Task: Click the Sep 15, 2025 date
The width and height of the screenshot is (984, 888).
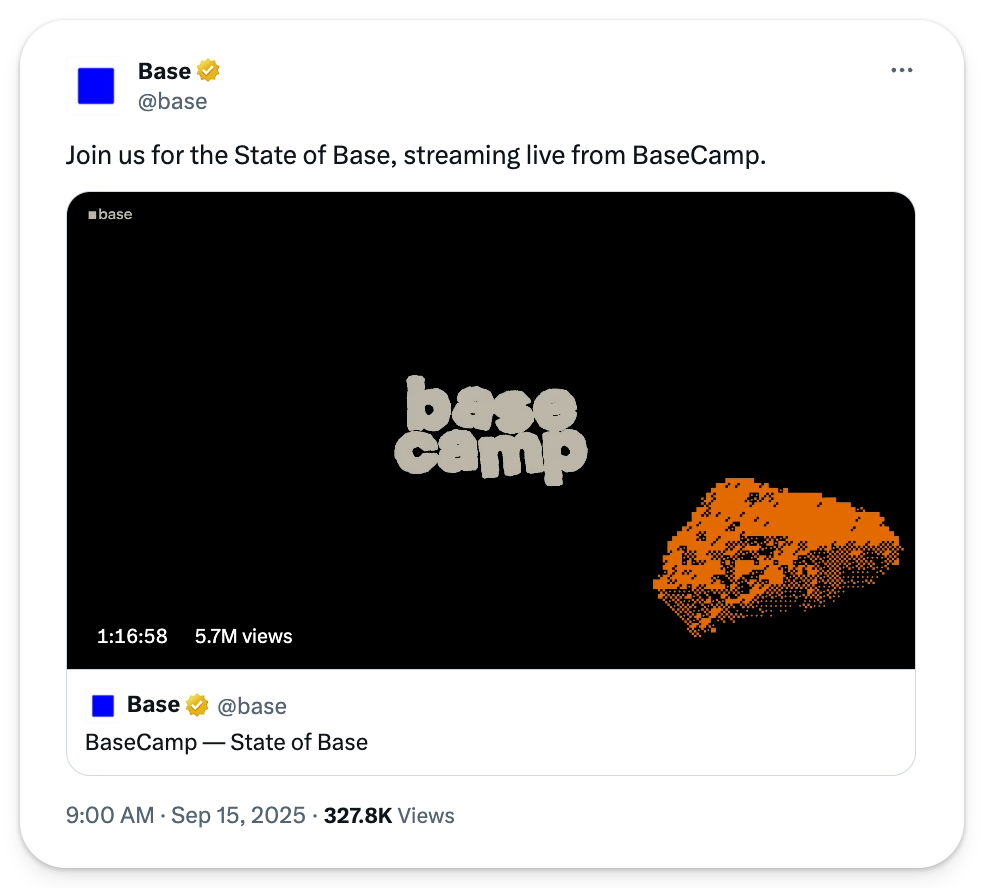Action: coord(238,815)
